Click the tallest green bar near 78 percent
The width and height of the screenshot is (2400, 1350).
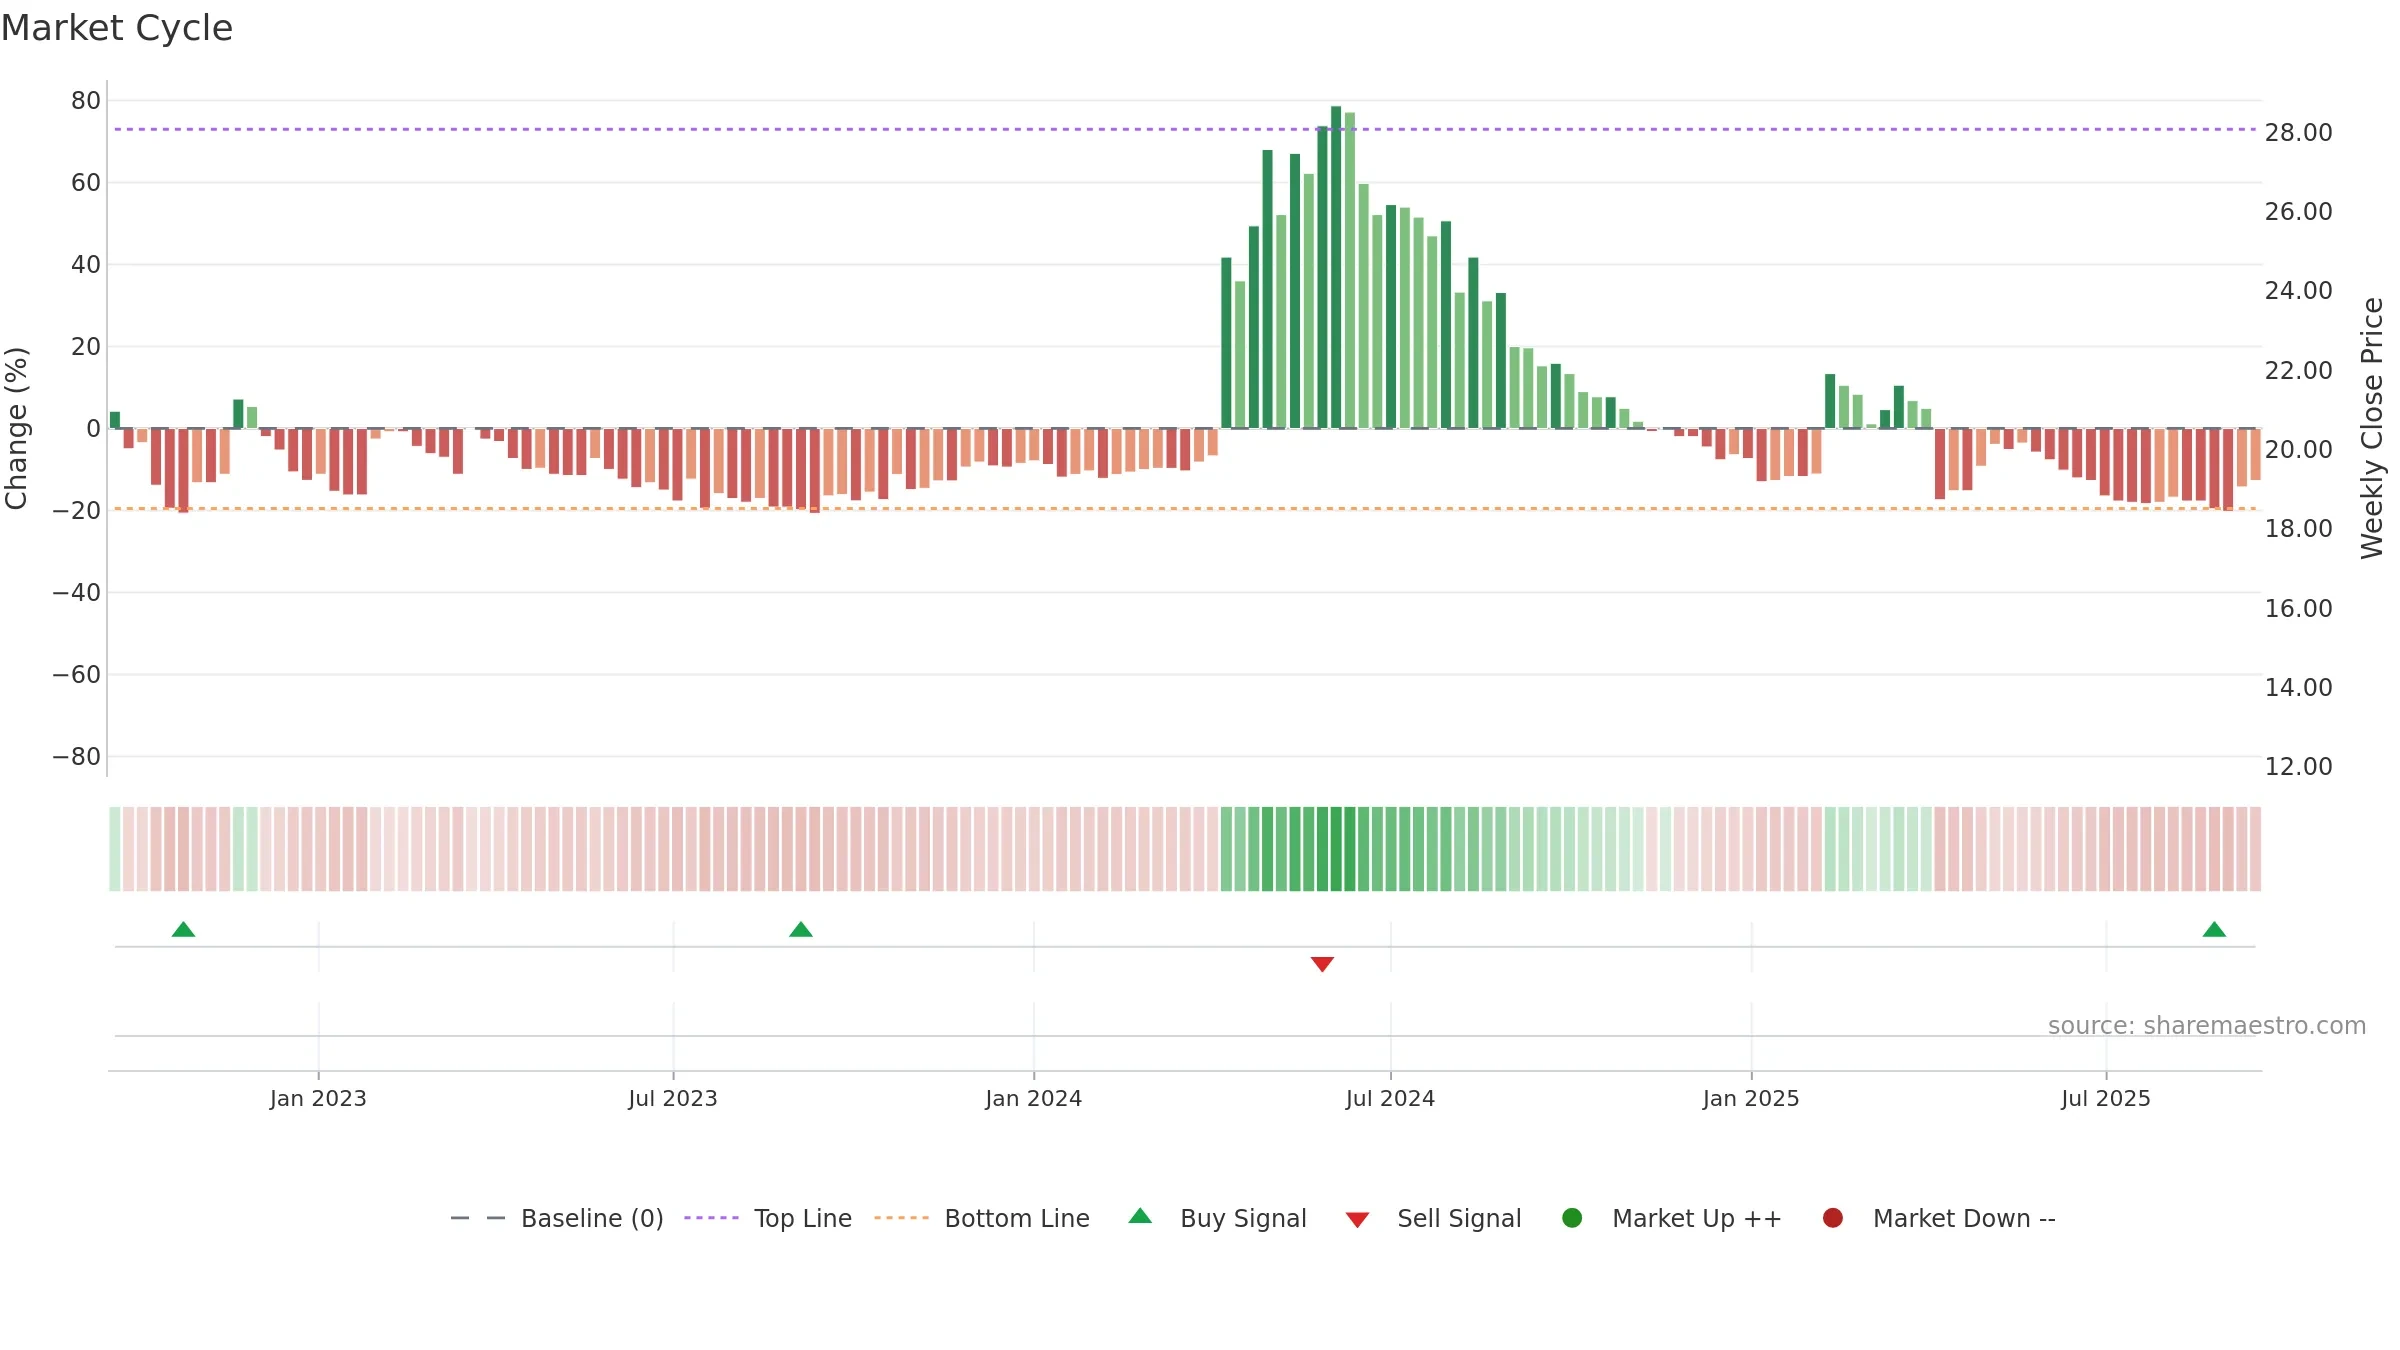point(1336,267)
